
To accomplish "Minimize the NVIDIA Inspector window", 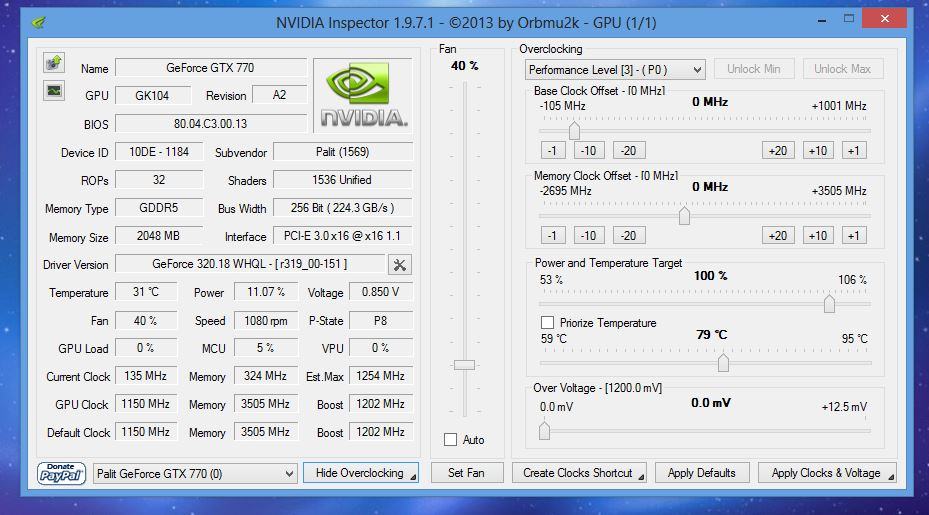I will 822,20.
